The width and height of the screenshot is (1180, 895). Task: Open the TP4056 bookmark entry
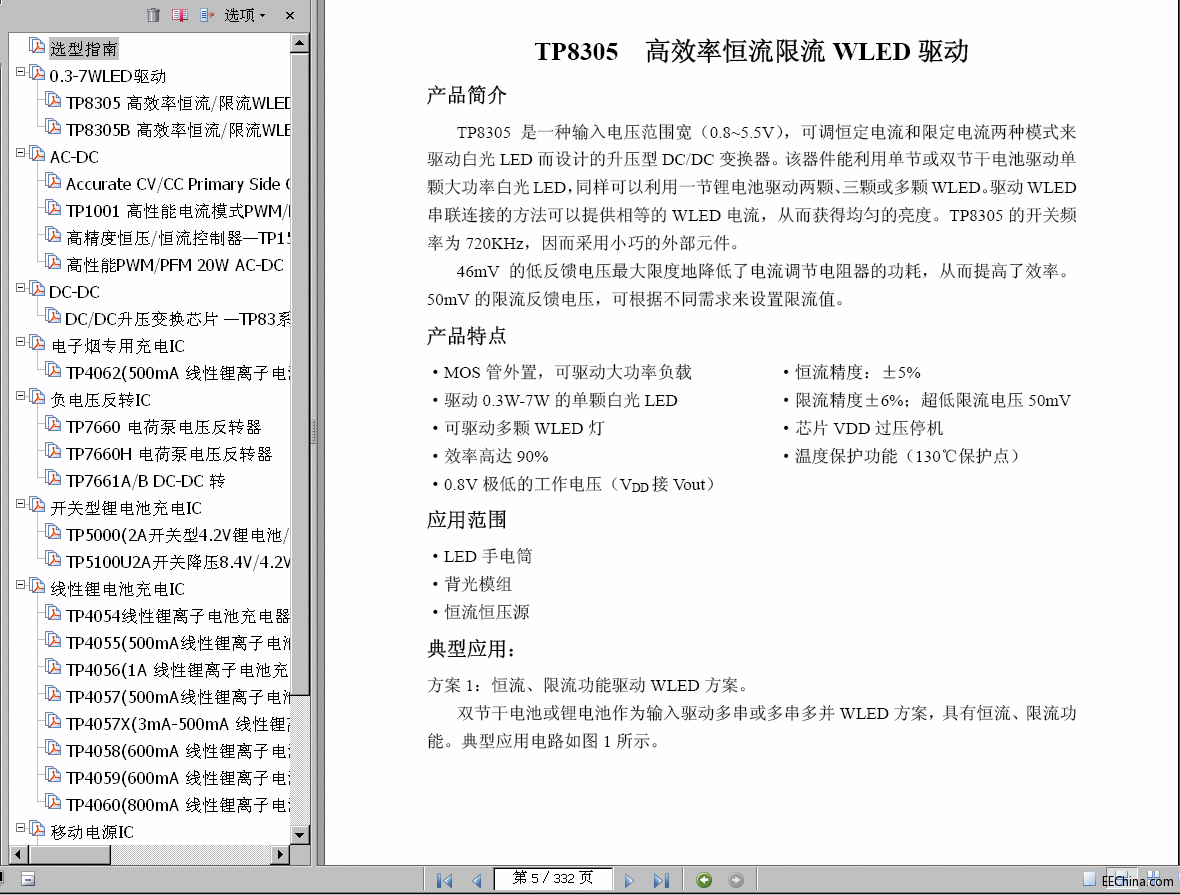[176, 670]
